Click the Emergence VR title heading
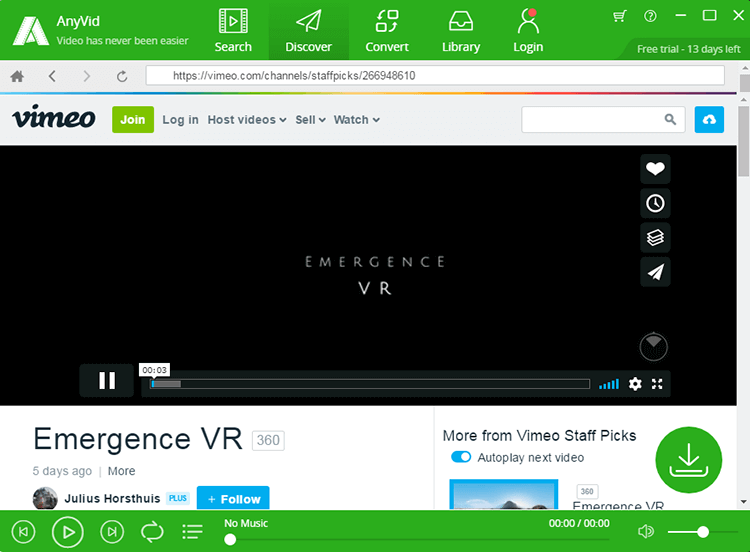The image size is (750, 552). point(138,439)
